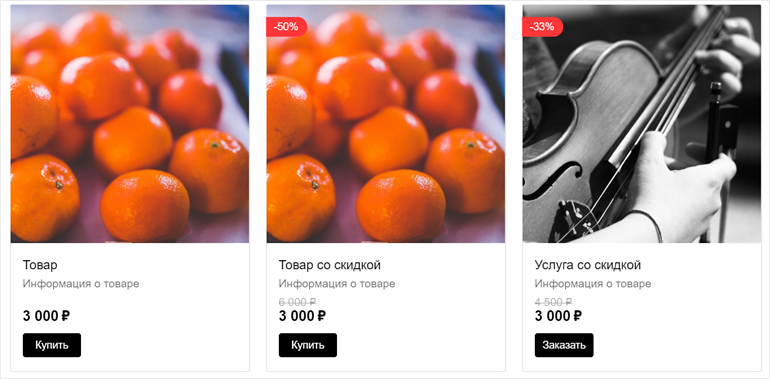Click "Информация о товаре" under "Товар со скидкой"
Image resolution: width=770 pixels, height=379 pixels.
point(337,284)
